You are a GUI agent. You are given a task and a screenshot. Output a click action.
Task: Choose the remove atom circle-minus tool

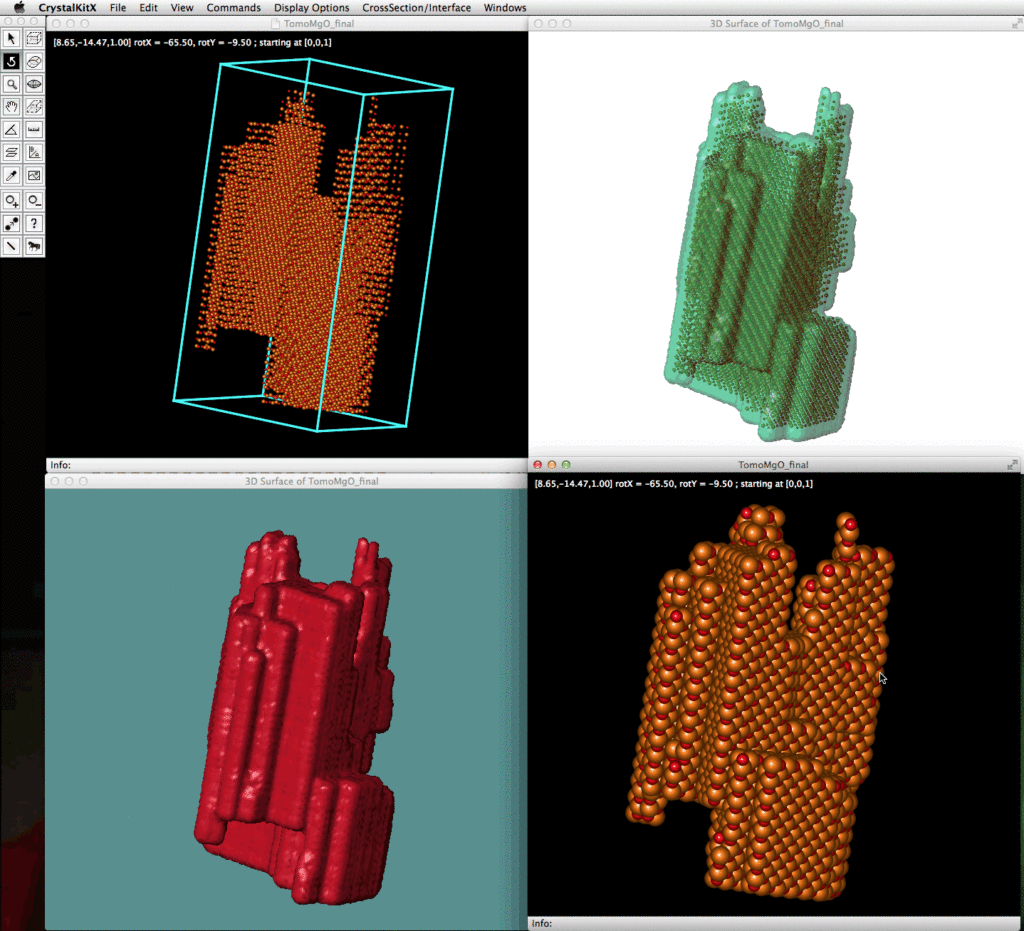34,200
